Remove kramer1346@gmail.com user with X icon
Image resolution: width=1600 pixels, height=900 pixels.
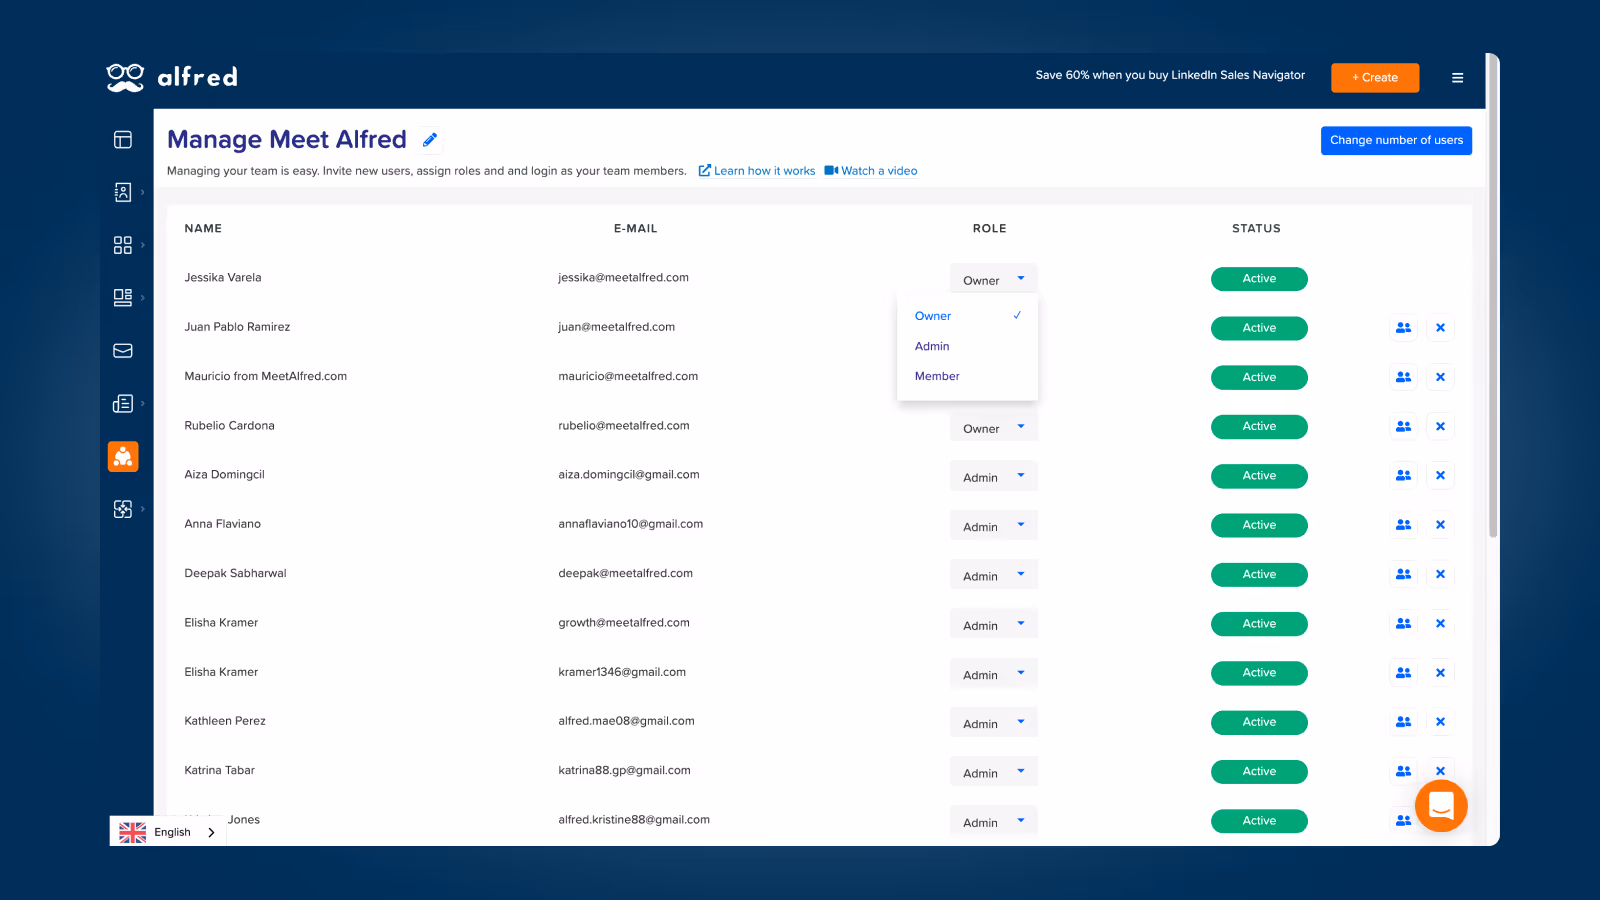pos(1440,673)
